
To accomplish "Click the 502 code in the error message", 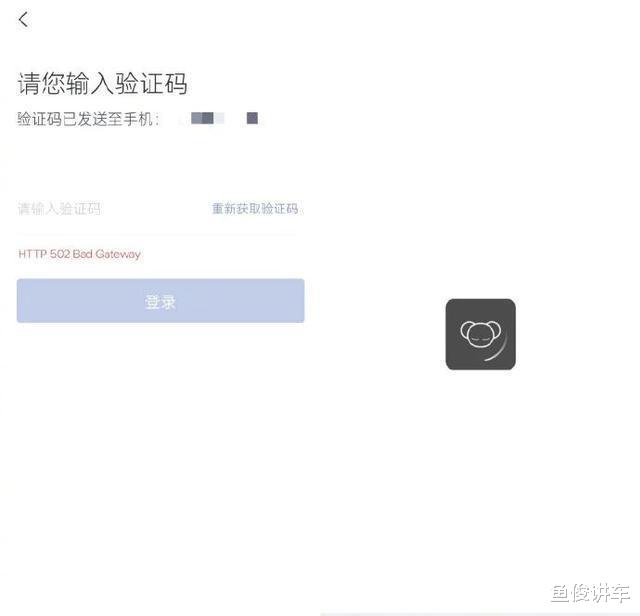I will (60, 254).
